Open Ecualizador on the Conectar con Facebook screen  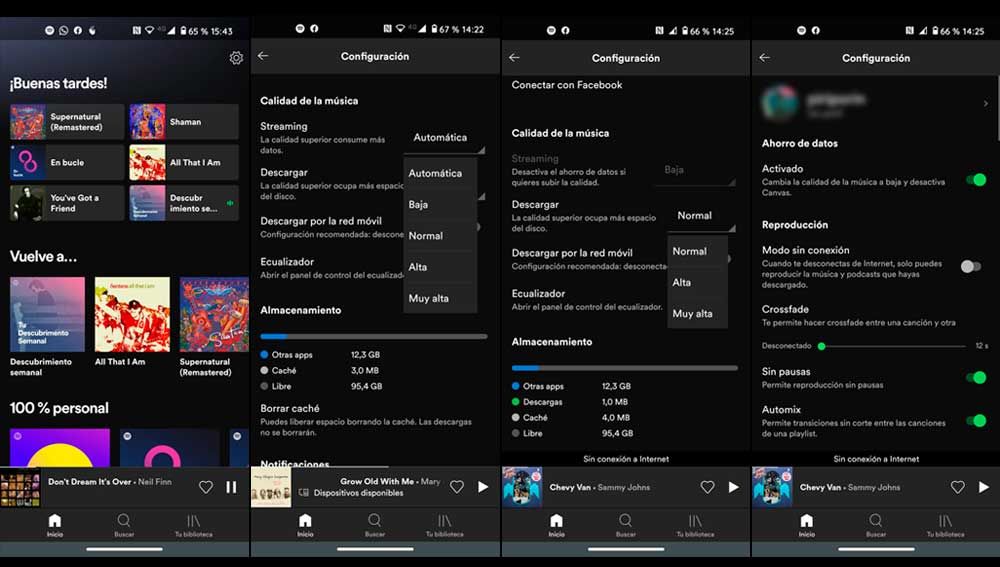(x=587, y=300)
